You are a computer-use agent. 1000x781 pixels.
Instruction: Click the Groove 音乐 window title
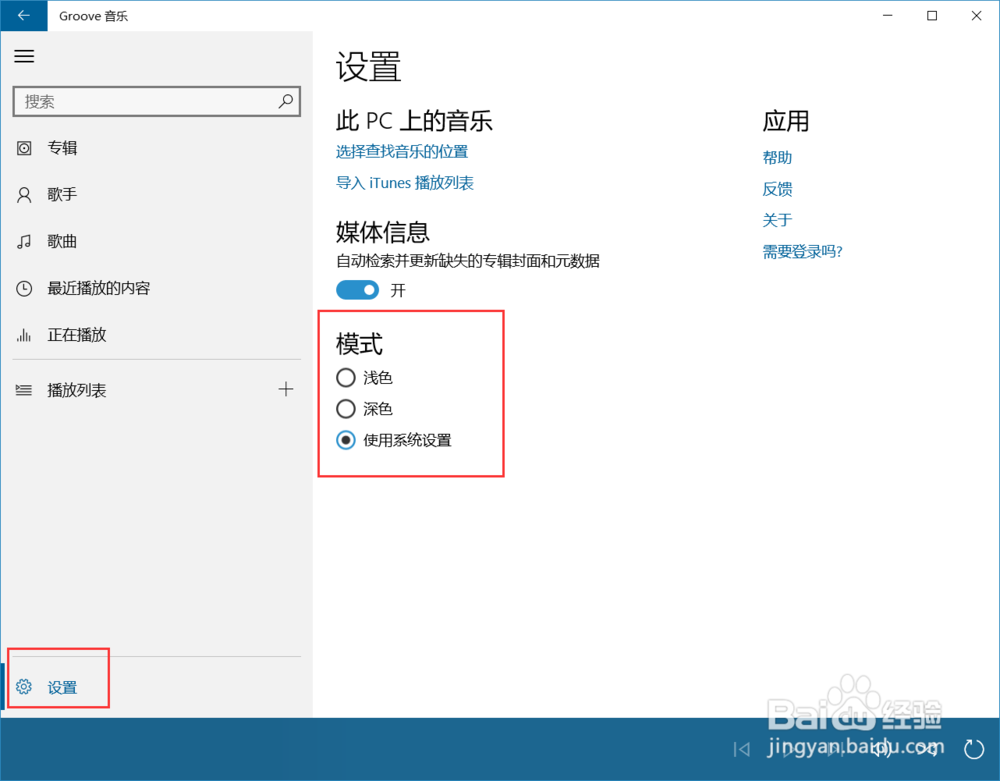pos(93,16)
